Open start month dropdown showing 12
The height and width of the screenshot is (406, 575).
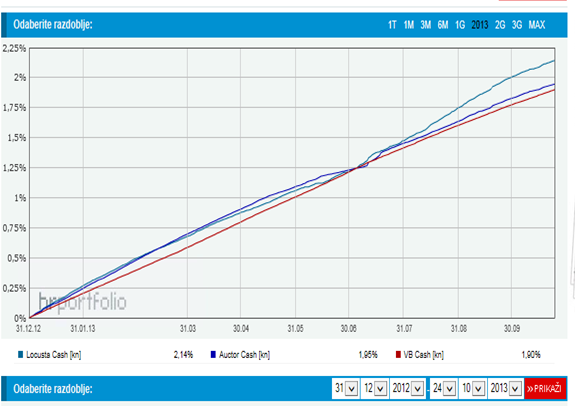pos(374,388)
